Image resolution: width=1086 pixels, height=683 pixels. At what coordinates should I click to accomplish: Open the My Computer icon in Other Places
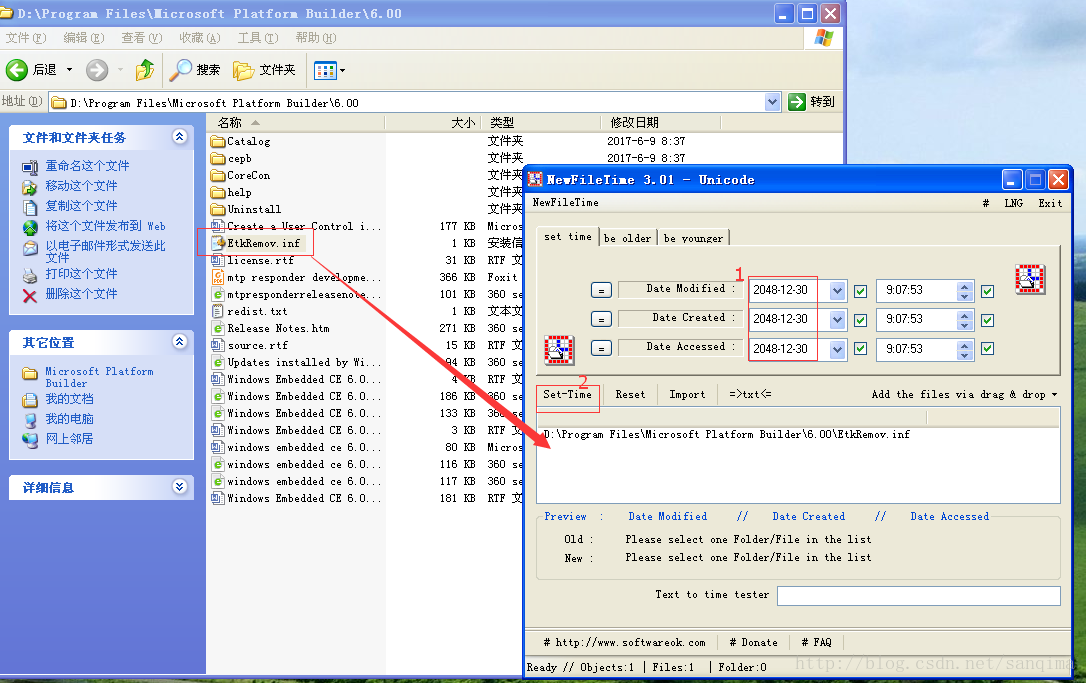click(30, 420)
